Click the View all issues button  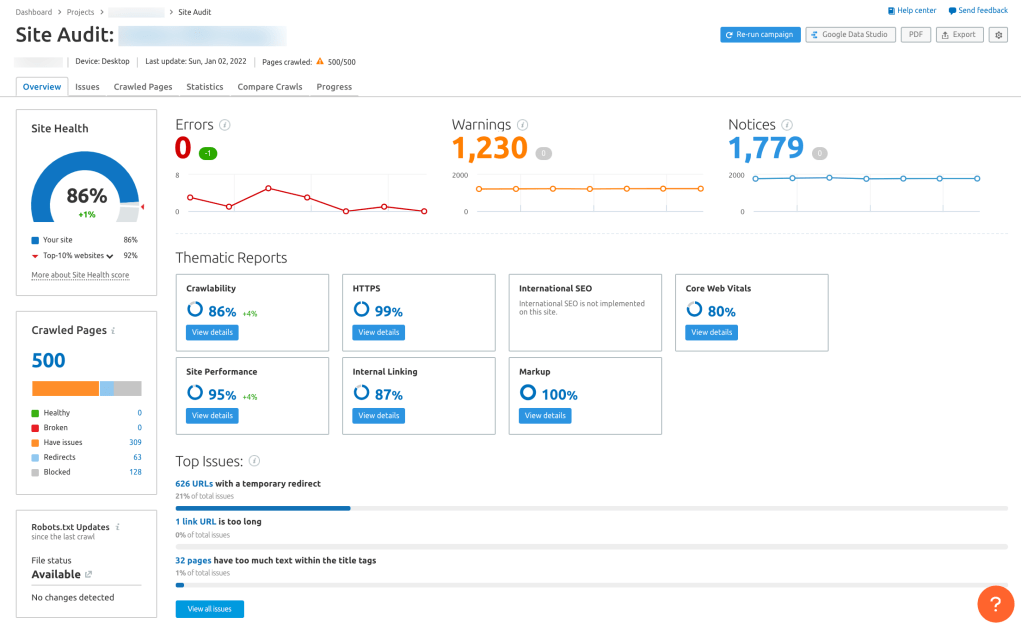[x=209, y=608]
